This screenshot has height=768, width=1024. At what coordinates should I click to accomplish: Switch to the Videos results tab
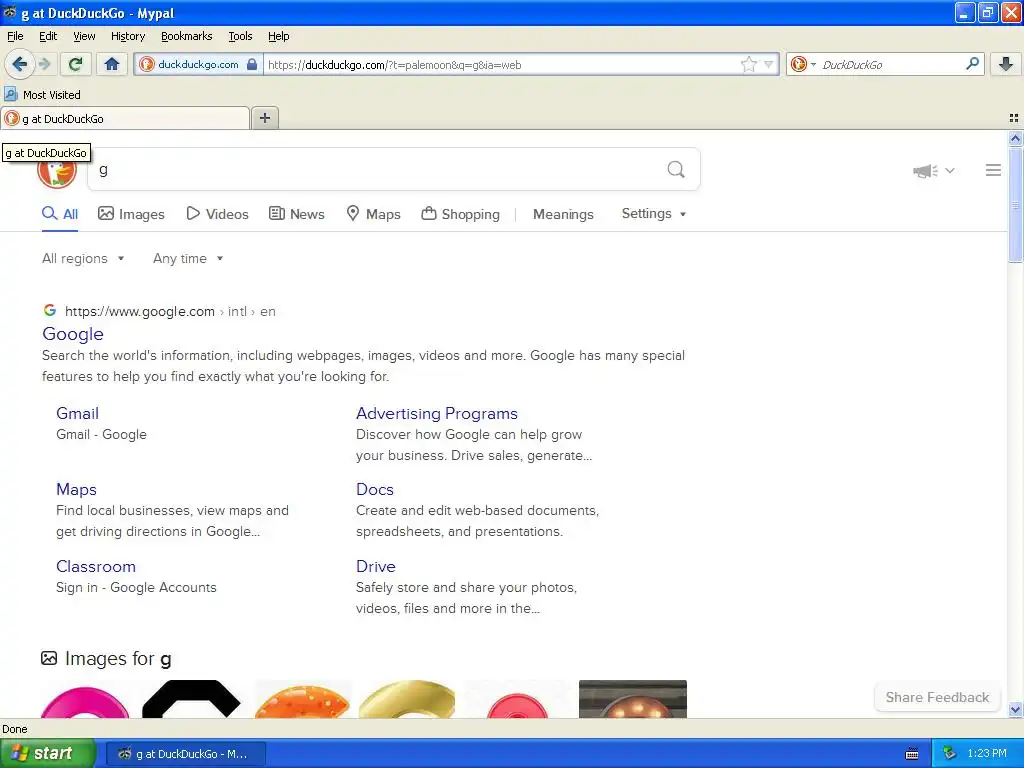(217, 214)
